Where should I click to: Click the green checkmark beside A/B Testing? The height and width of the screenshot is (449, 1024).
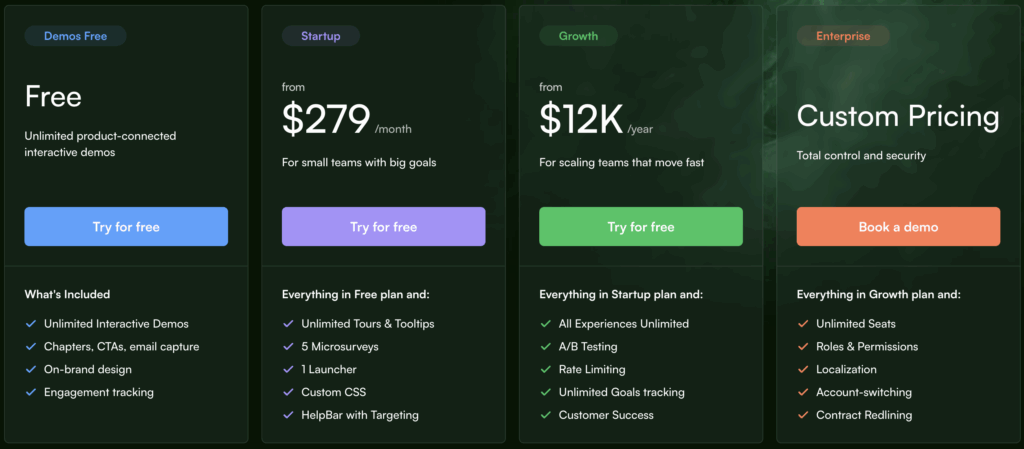pos(545,347)
